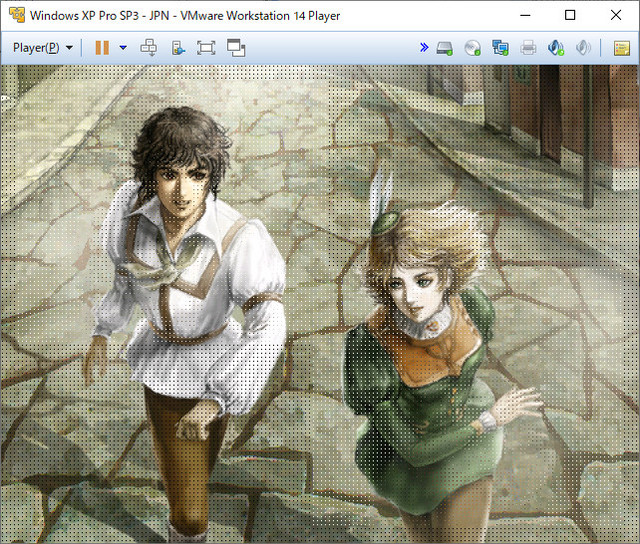Click Send Ctrl+Alt+Del toolbar icon
The image size is (640, 544).
[149, 48]
